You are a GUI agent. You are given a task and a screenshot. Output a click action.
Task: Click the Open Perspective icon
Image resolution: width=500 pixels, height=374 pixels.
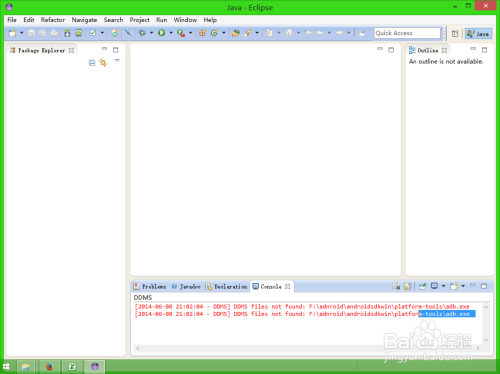pyautogui.click(x=455, y=33)
